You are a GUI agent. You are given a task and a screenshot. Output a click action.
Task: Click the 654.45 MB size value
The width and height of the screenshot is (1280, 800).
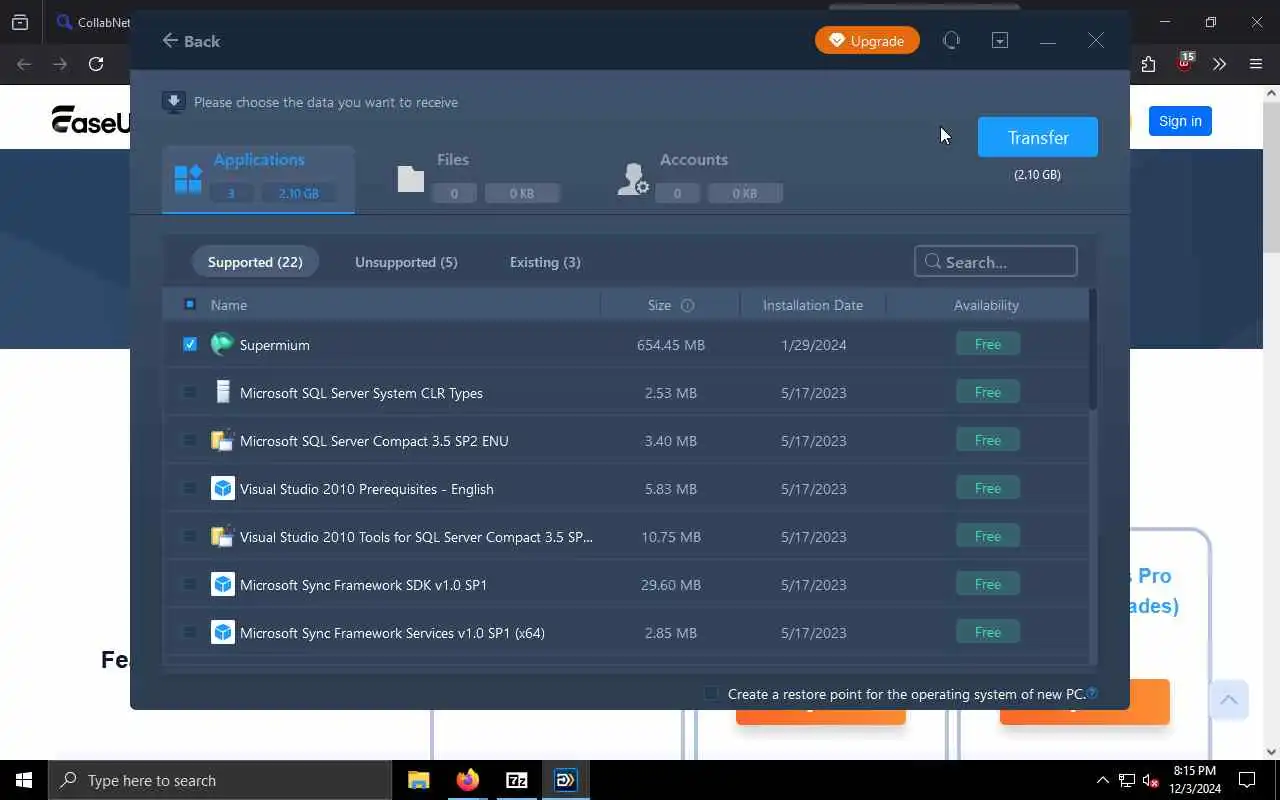coord(671,345)
